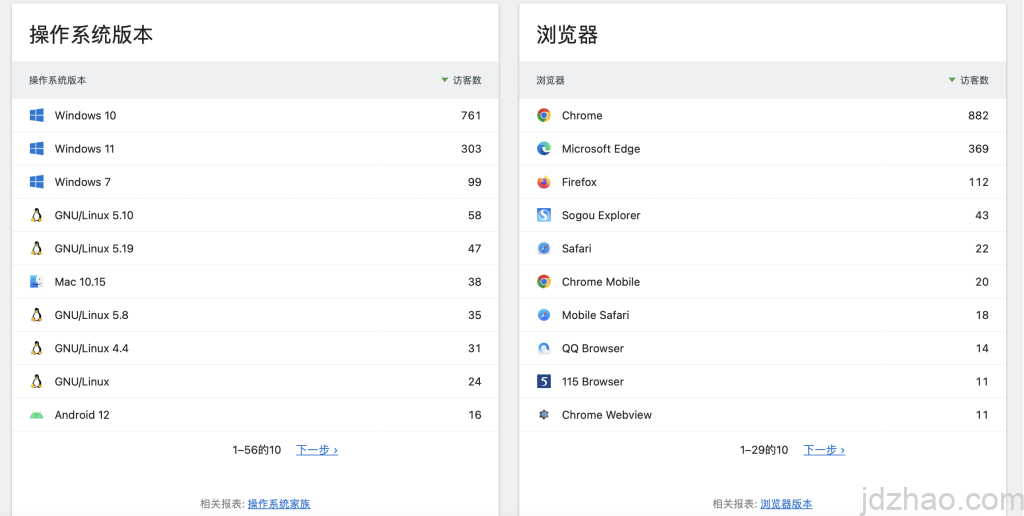This screenshot has height=516, width=1024.
Task: Open the 浏览器版本 related report
Action: (786, 504)
